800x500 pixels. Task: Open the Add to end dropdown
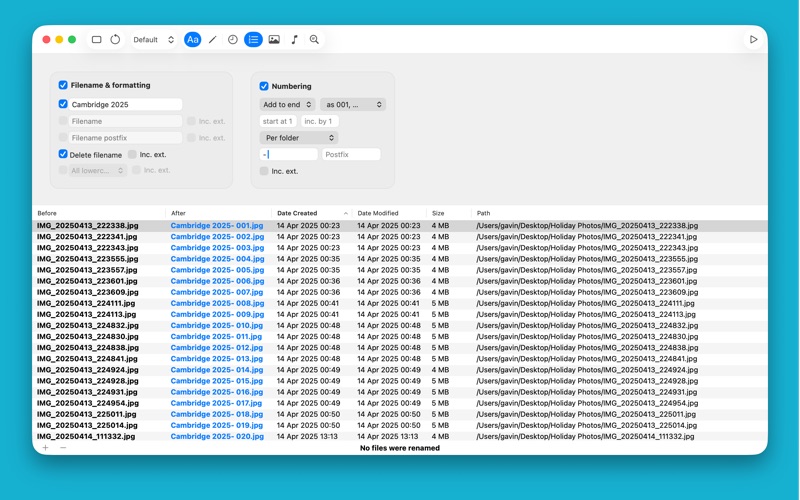pyautogui.click(x=287, y=104)
